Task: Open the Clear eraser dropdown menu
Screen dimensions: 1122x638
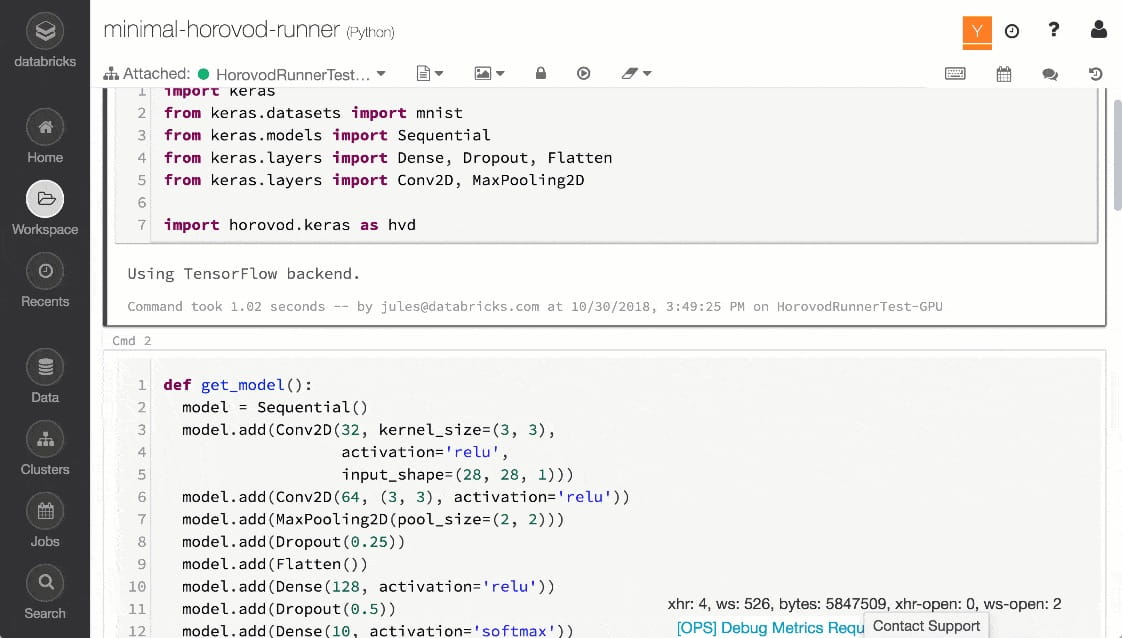Action: 636,73
